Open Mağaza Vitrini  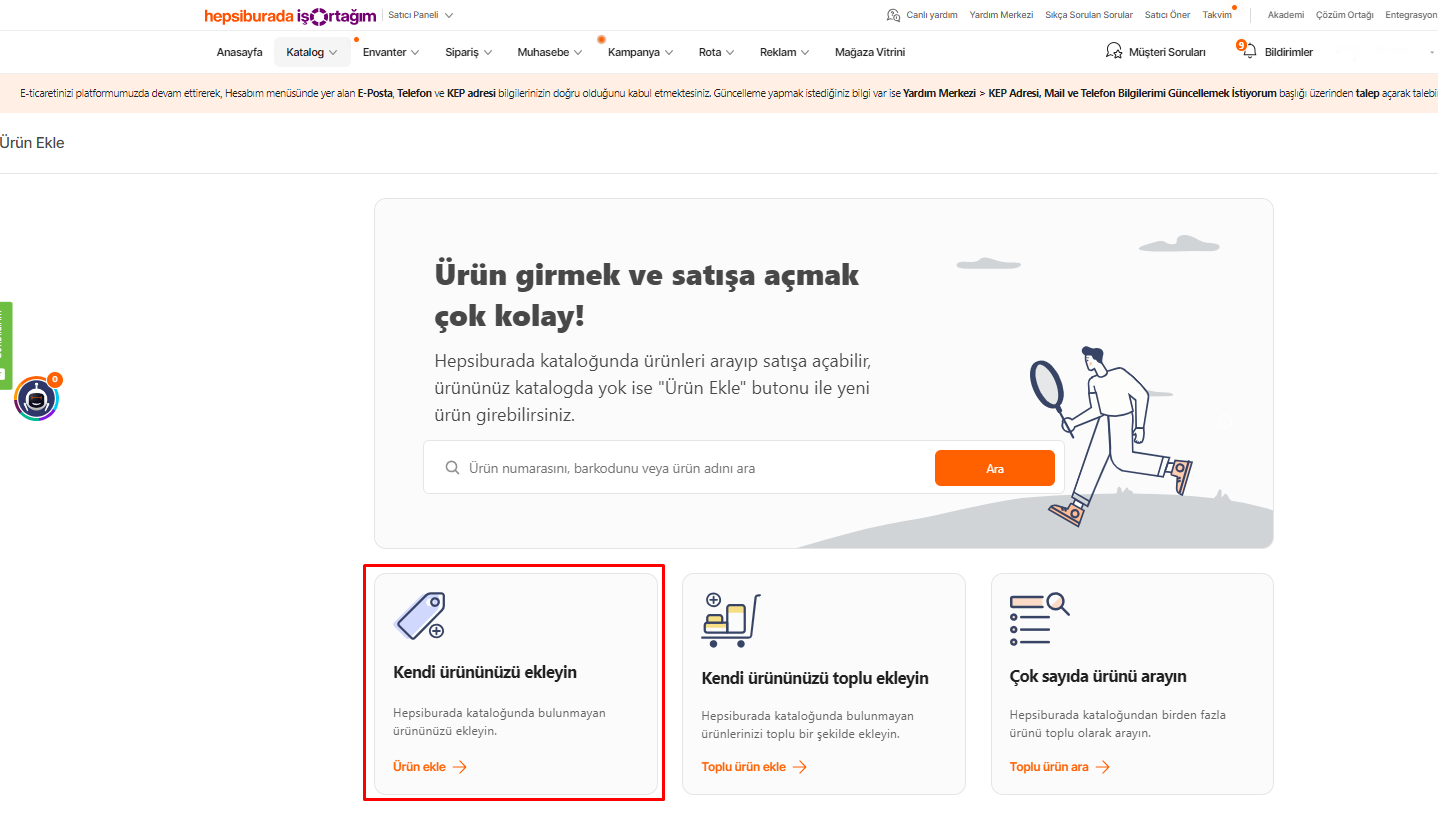[x=870, y=52]
